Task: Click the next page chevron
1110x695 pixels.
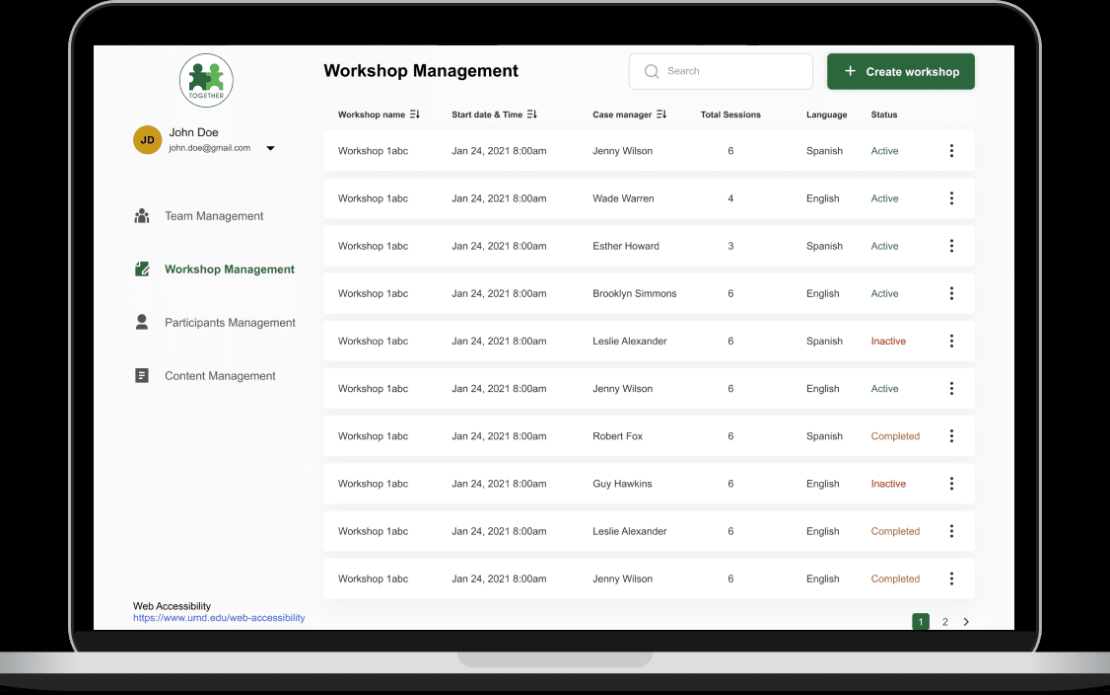Action: [966, 621]
